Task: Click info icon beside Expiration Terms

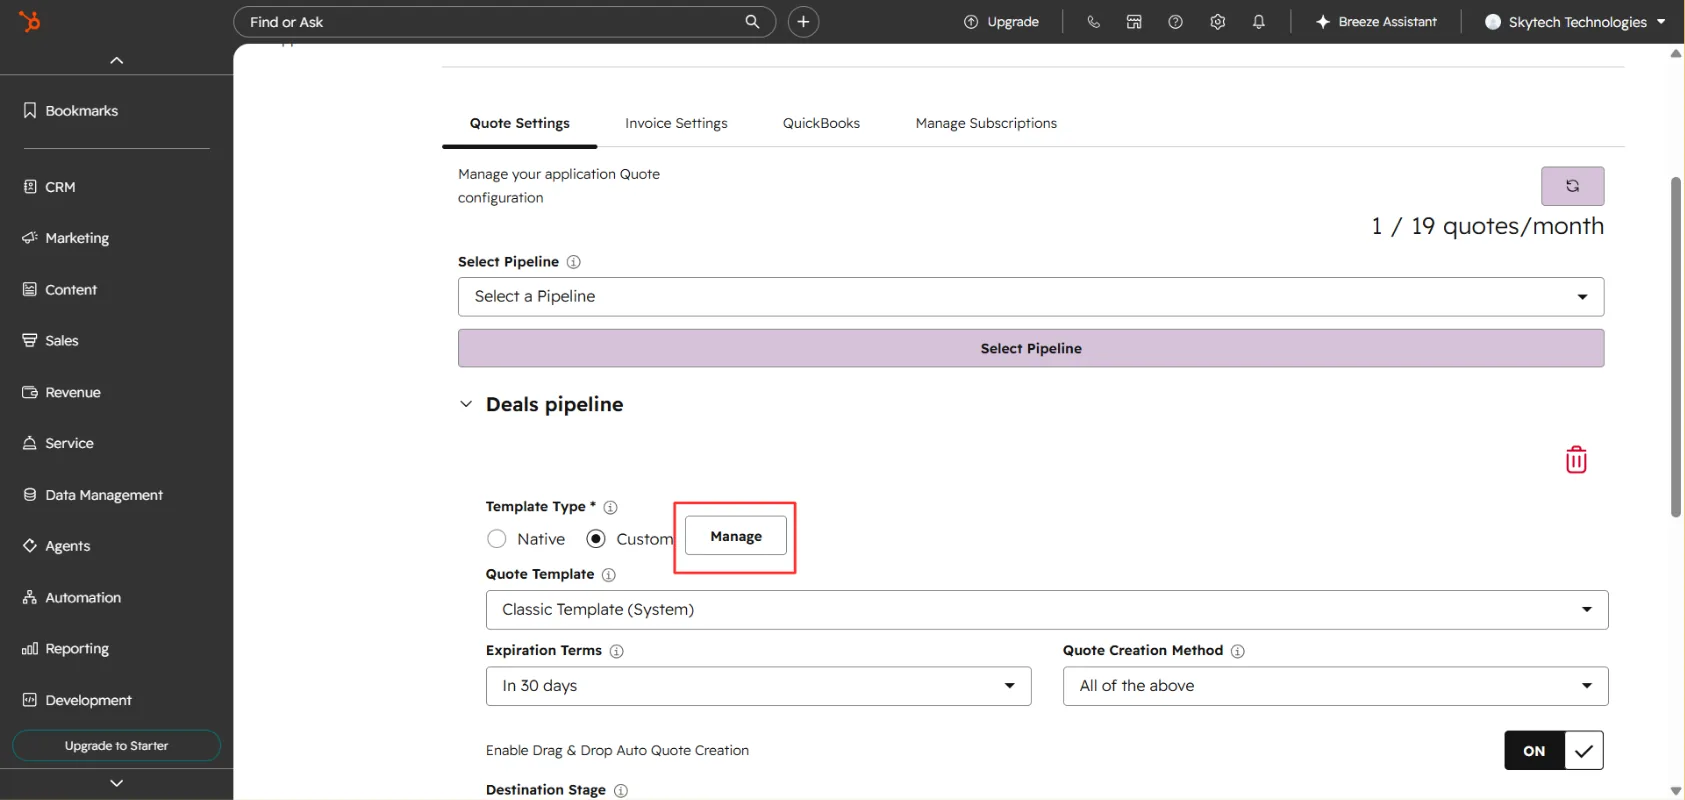Action: click(617, 651)
